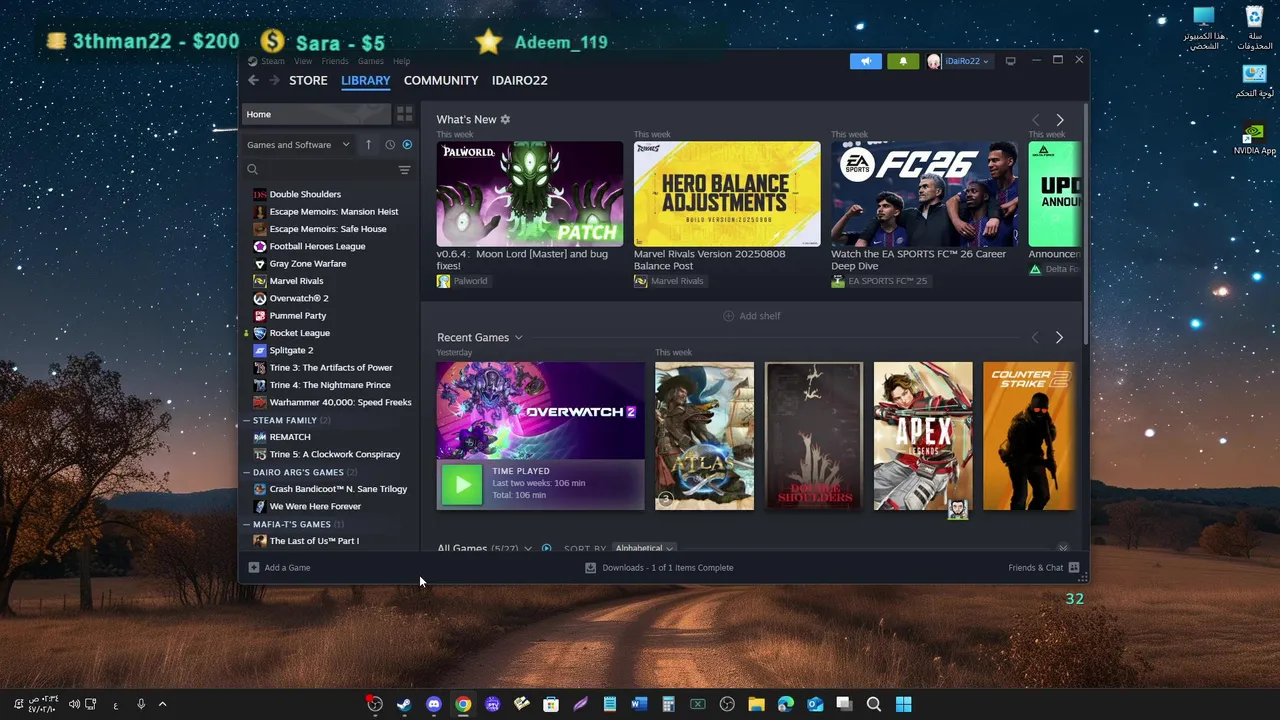Viewport: 1280px width, 720px height.
Task: Open the IDAIRO22 profile tab
Action: 520,80
